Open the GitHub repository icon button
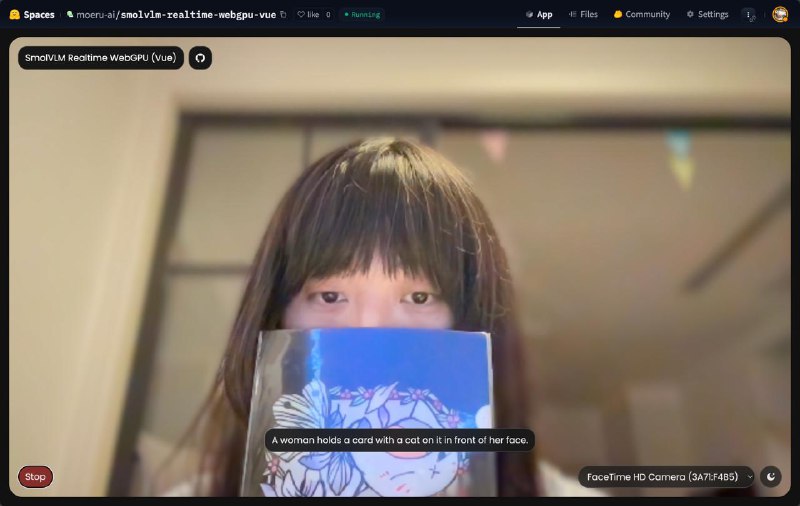This screenshot has height=506, width=800. pos(200,58)
